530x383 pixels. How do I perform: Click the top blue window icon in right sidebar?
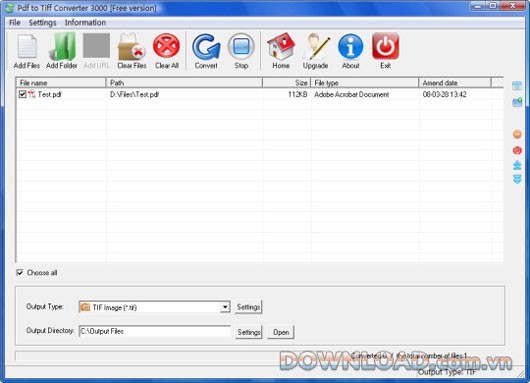[x=517, y=86]
